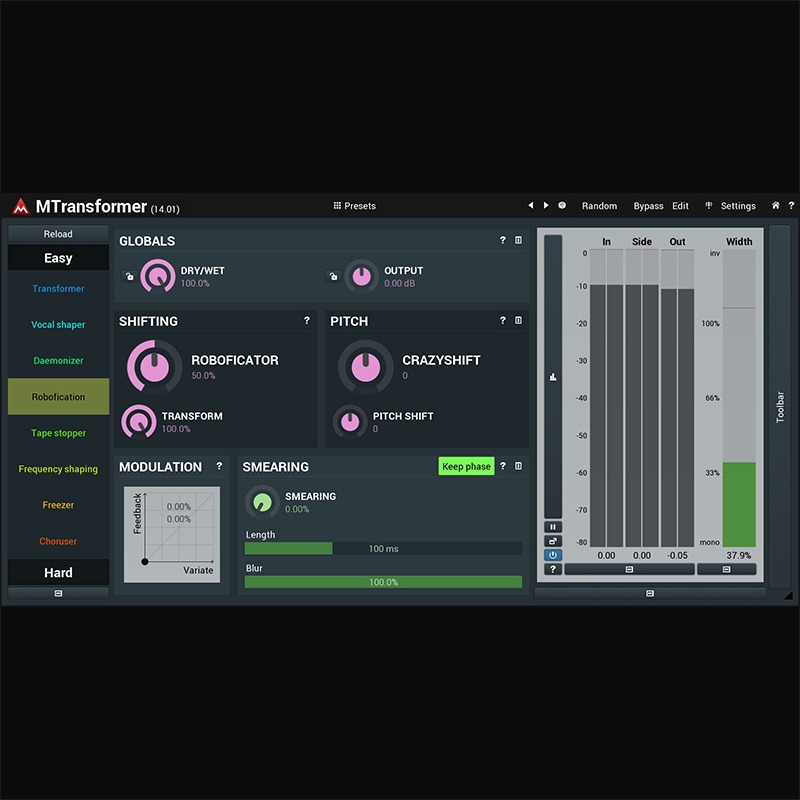Click the Width stereo meter bar
Image resolution: width=800 pixels, height=800 pixels.
click(x=739, y=398)
